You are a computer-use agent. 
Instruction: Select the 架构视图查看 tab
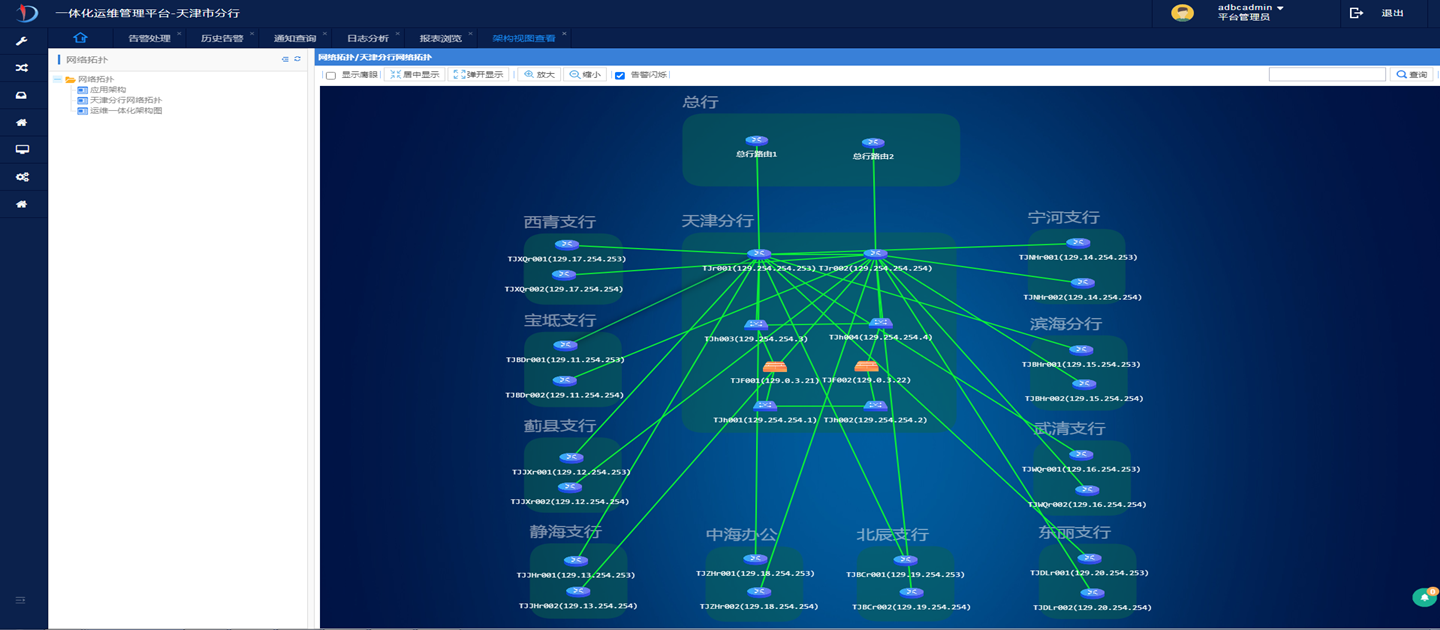click(524, 38)
